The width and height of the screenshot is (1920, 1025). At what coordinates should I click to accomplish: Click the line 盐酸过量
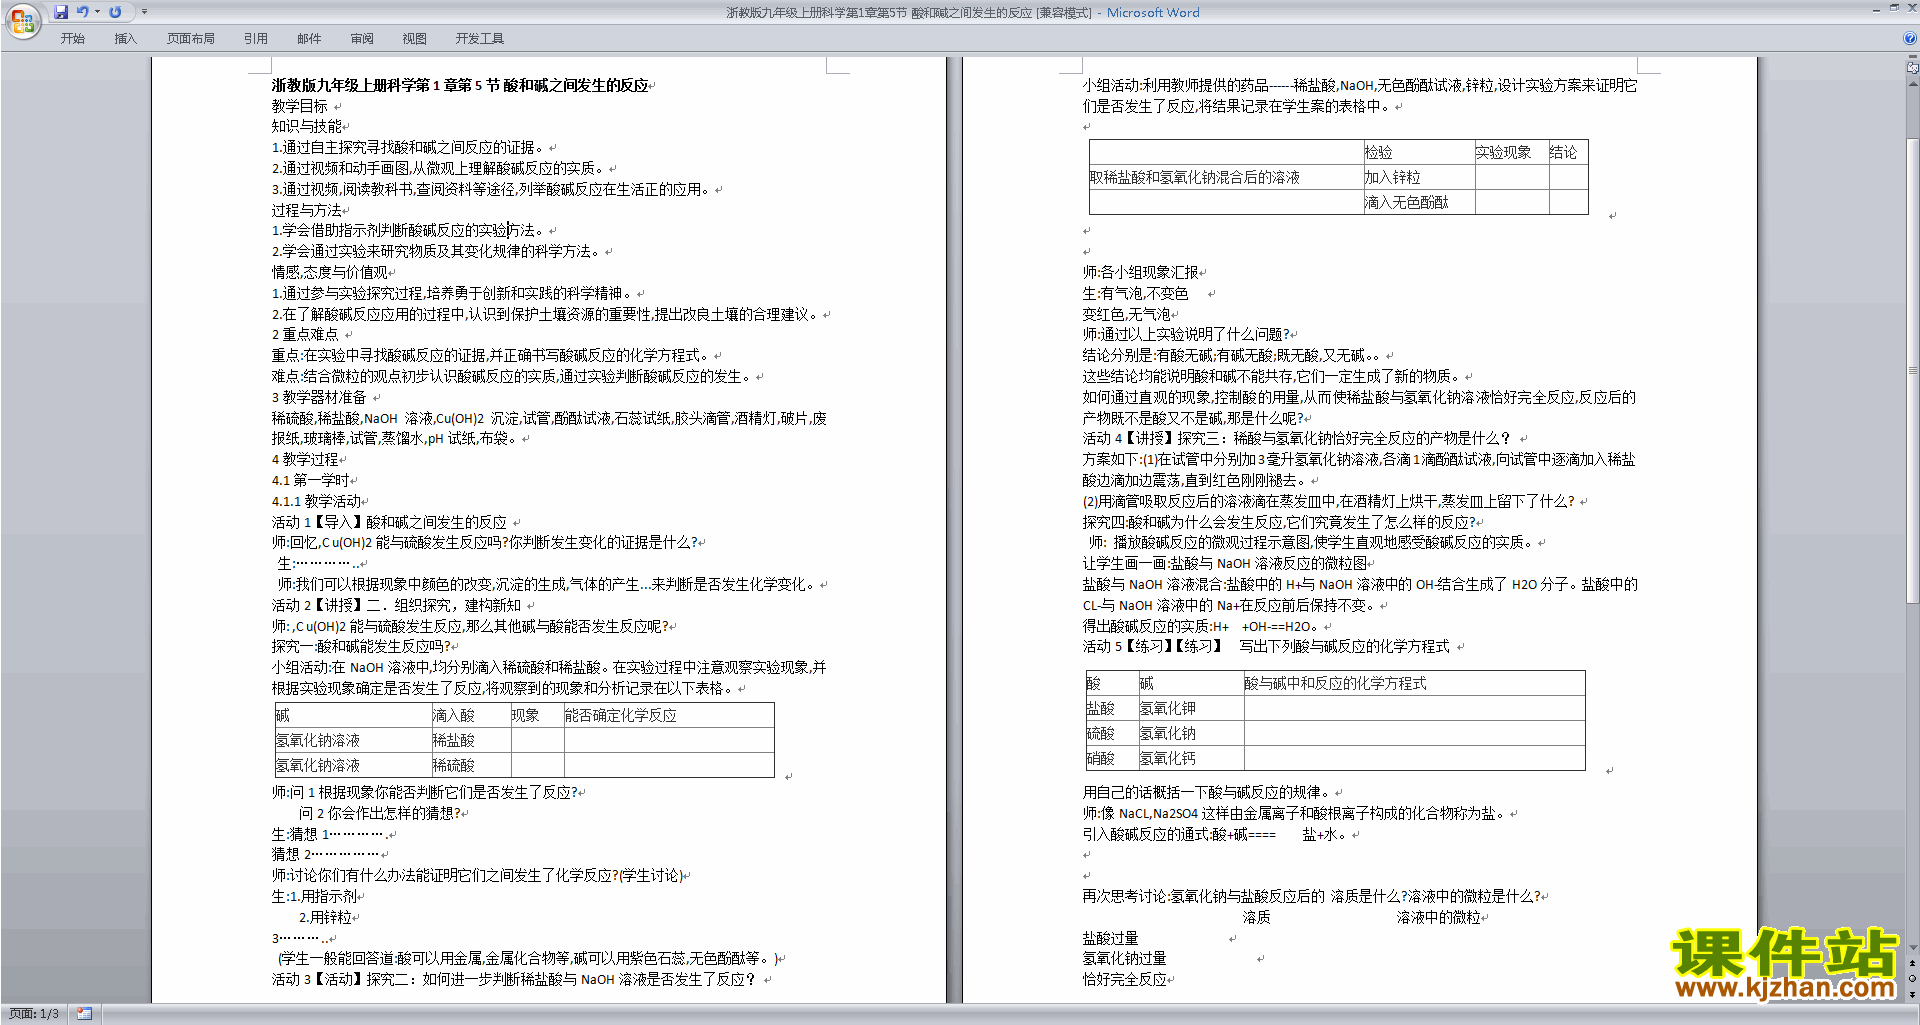pyautogui.click(x=1110, y=939)
